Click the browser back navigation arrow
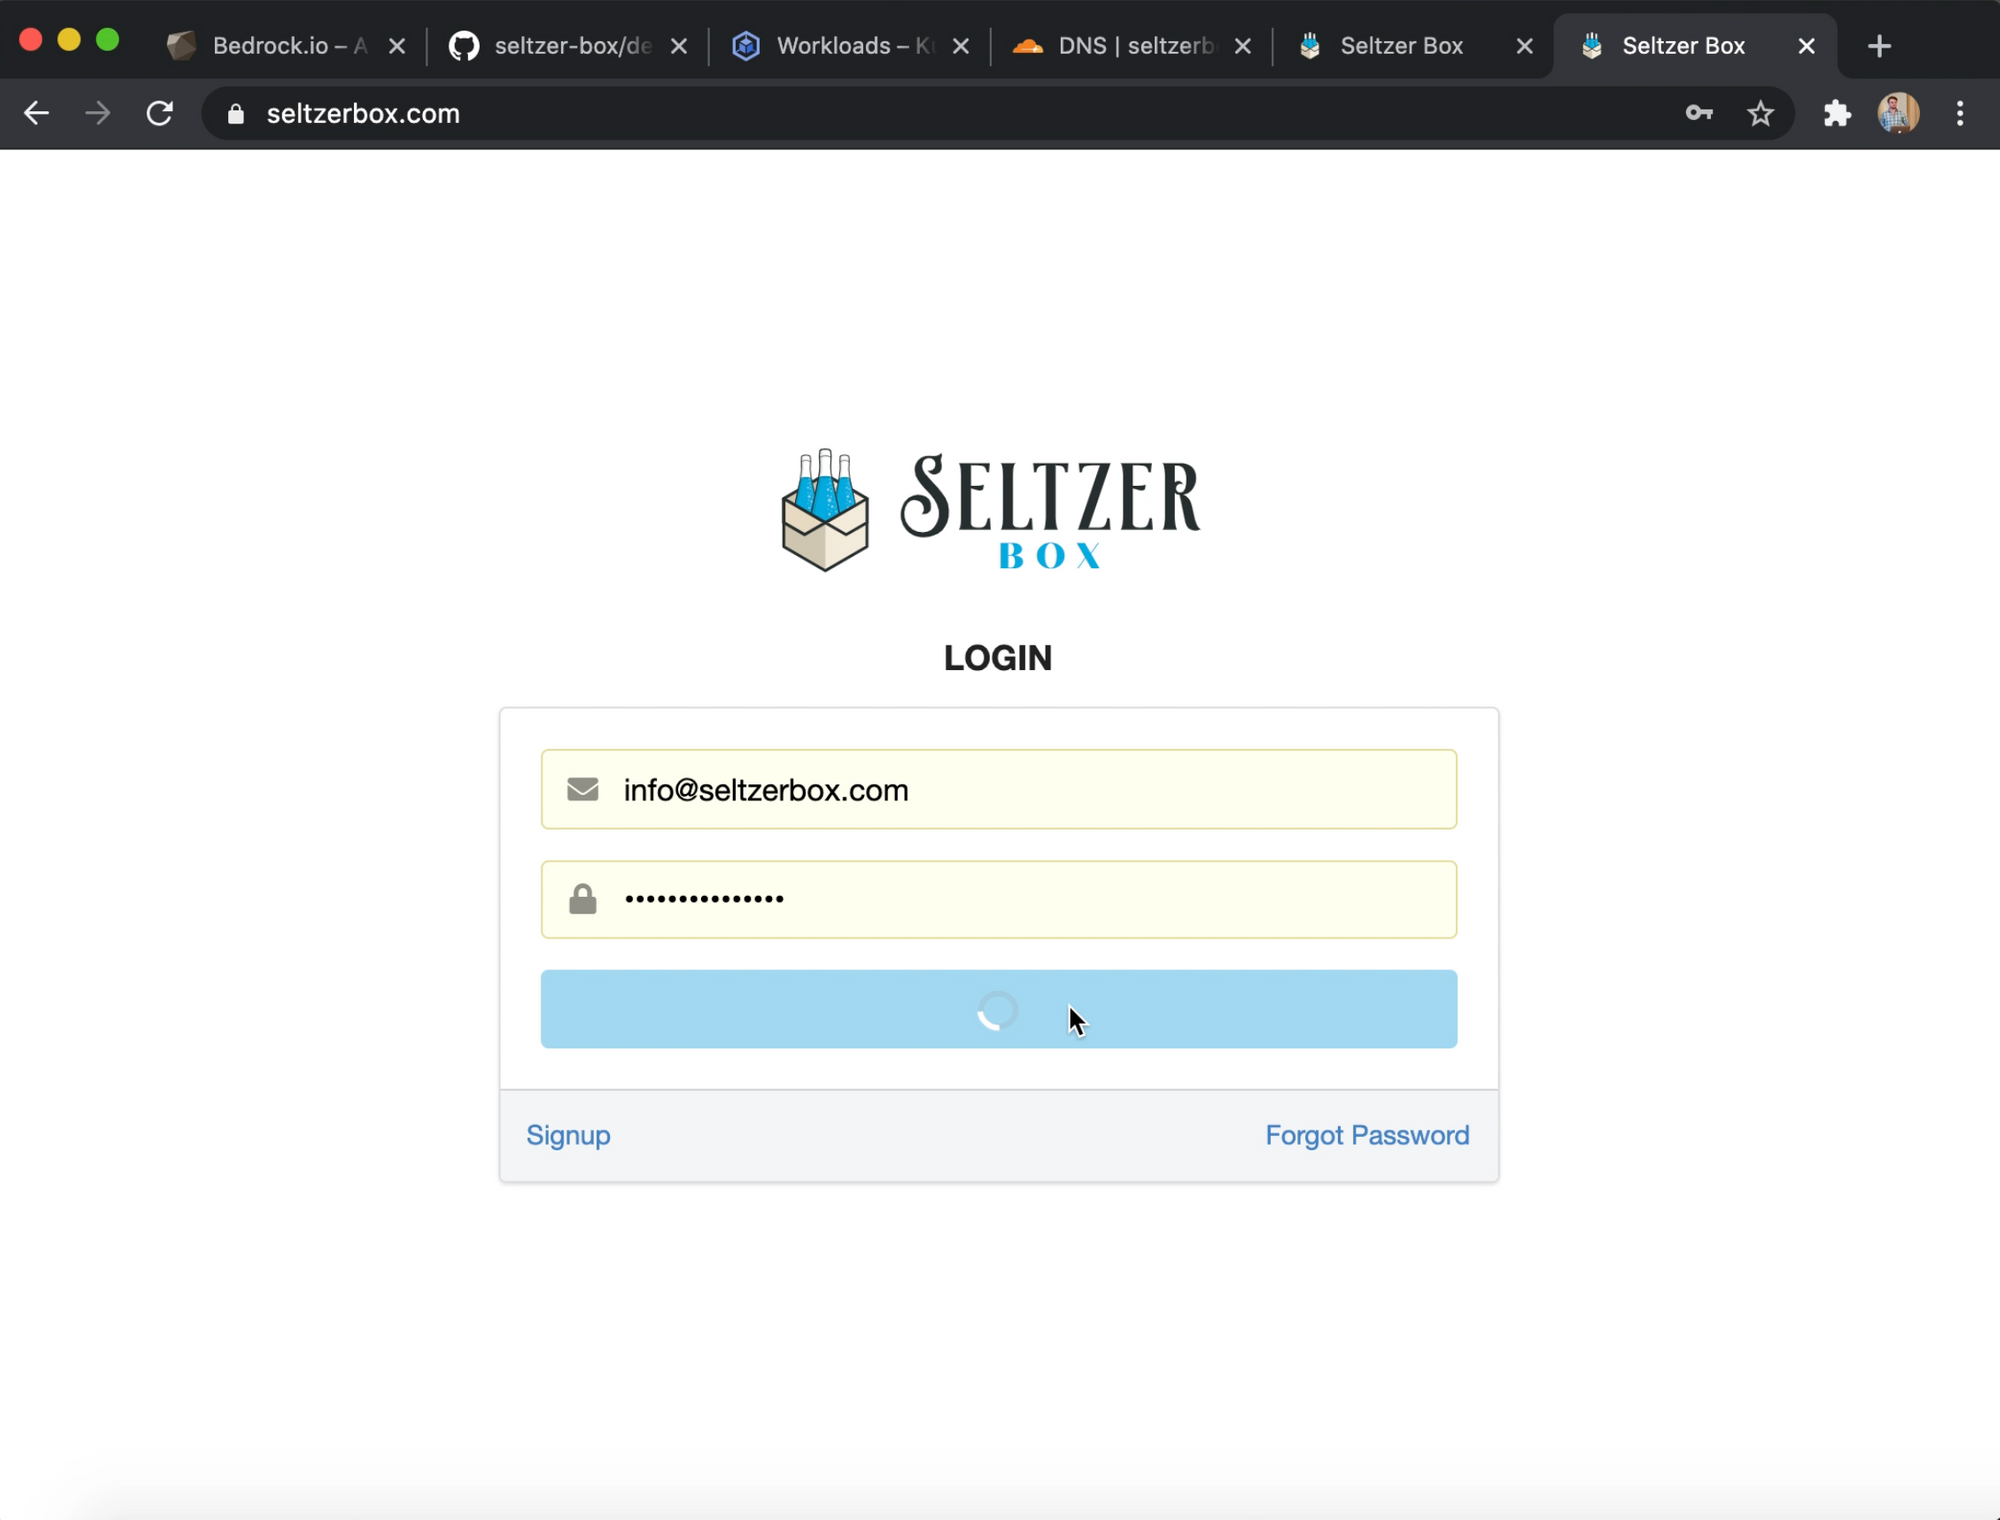 tap(37, 113)
